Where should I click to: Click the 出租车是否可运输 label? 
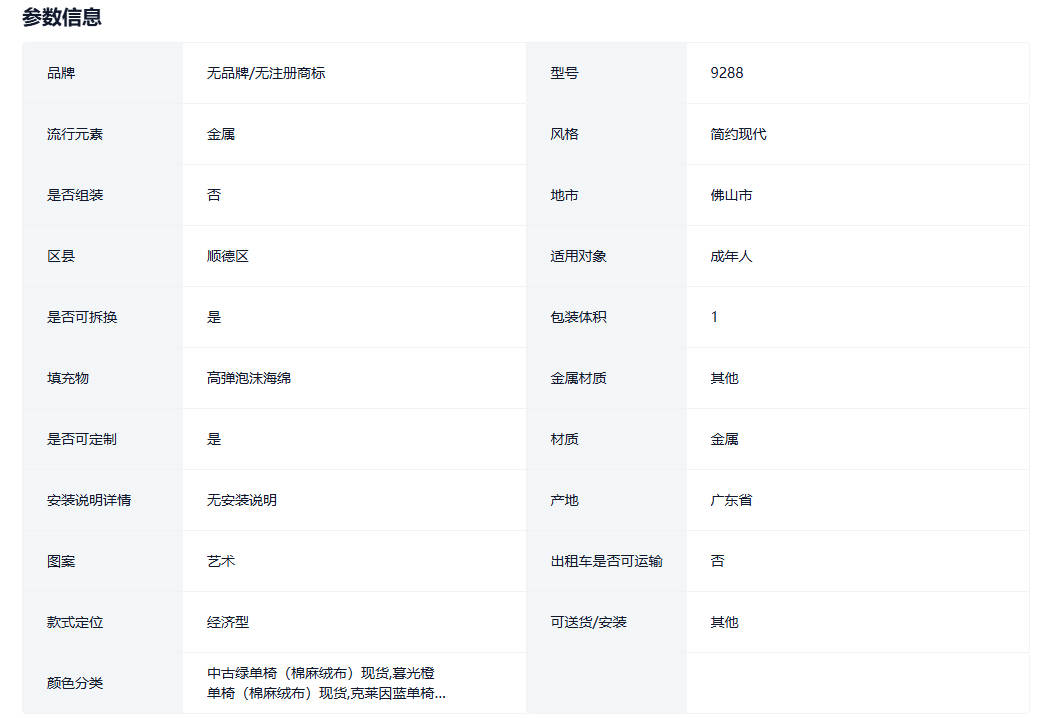(x=607, y=561)
